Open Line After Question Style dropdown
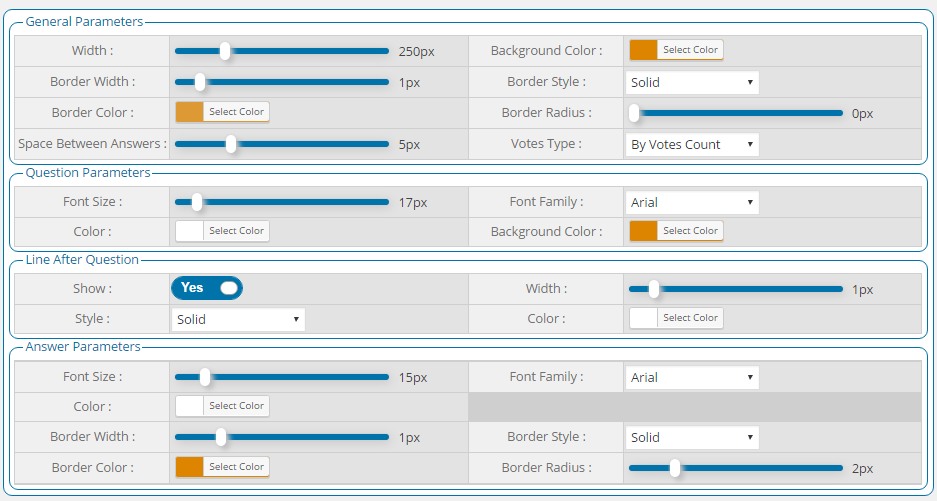The width and height of the screenshot is (937, 501). [238, 319]
